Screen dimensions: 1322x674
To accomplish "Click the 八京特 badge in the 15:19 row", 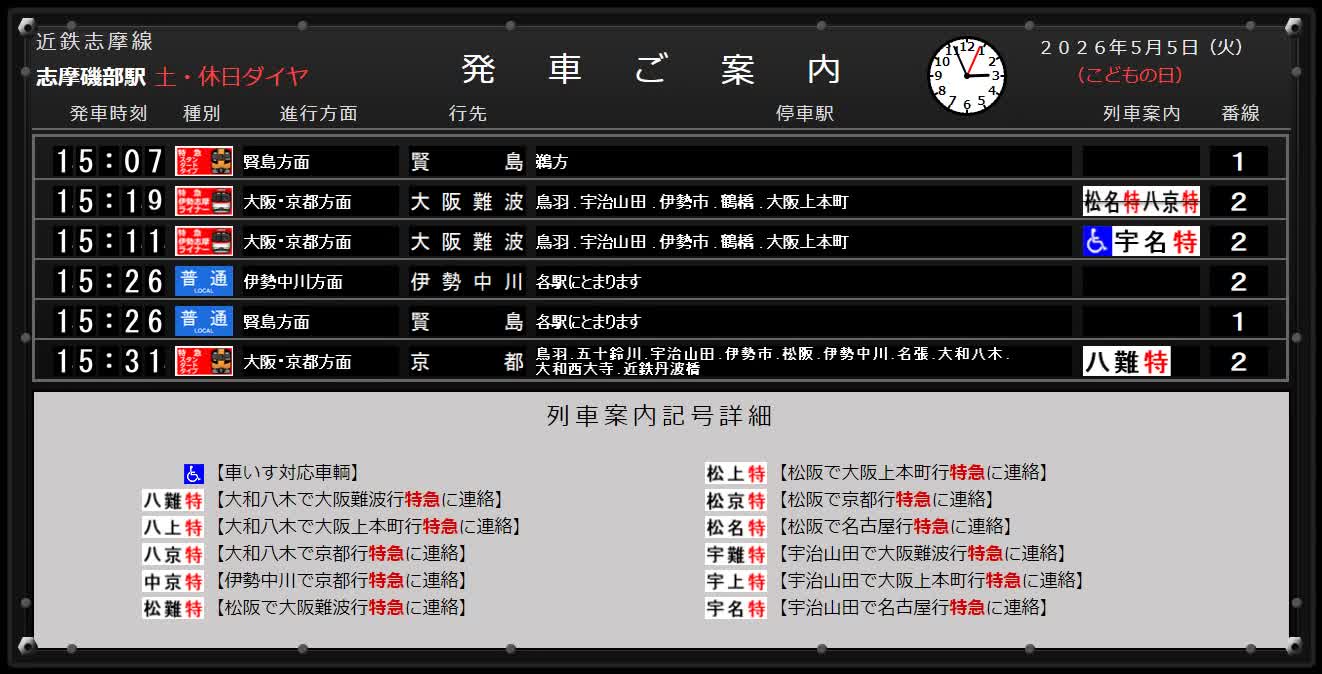I will tap(1171, 201).
